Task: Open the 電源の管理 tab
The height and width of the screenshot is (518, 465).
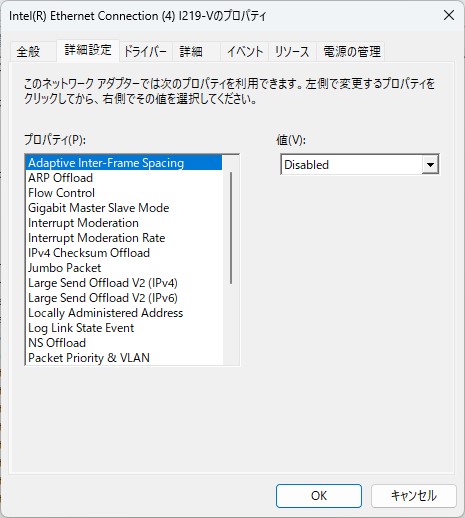Action: (x=352, y=52)
